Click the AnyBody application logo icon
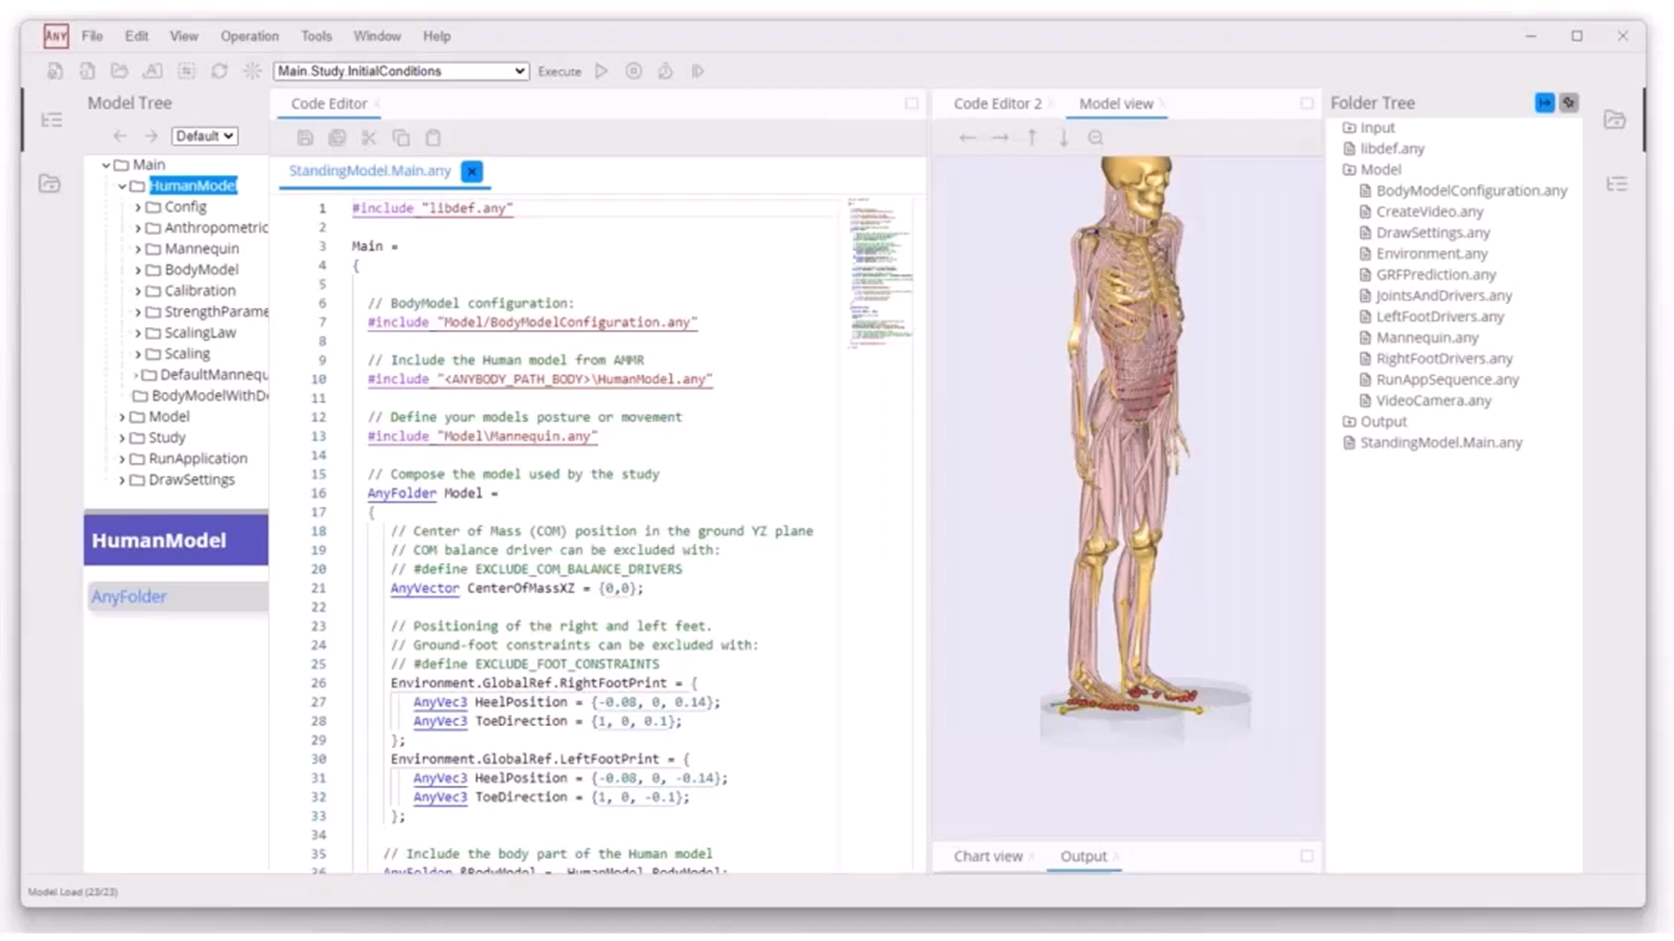Screen dimensions: 1674x941 pyautogui.click(x=56, y=36)
